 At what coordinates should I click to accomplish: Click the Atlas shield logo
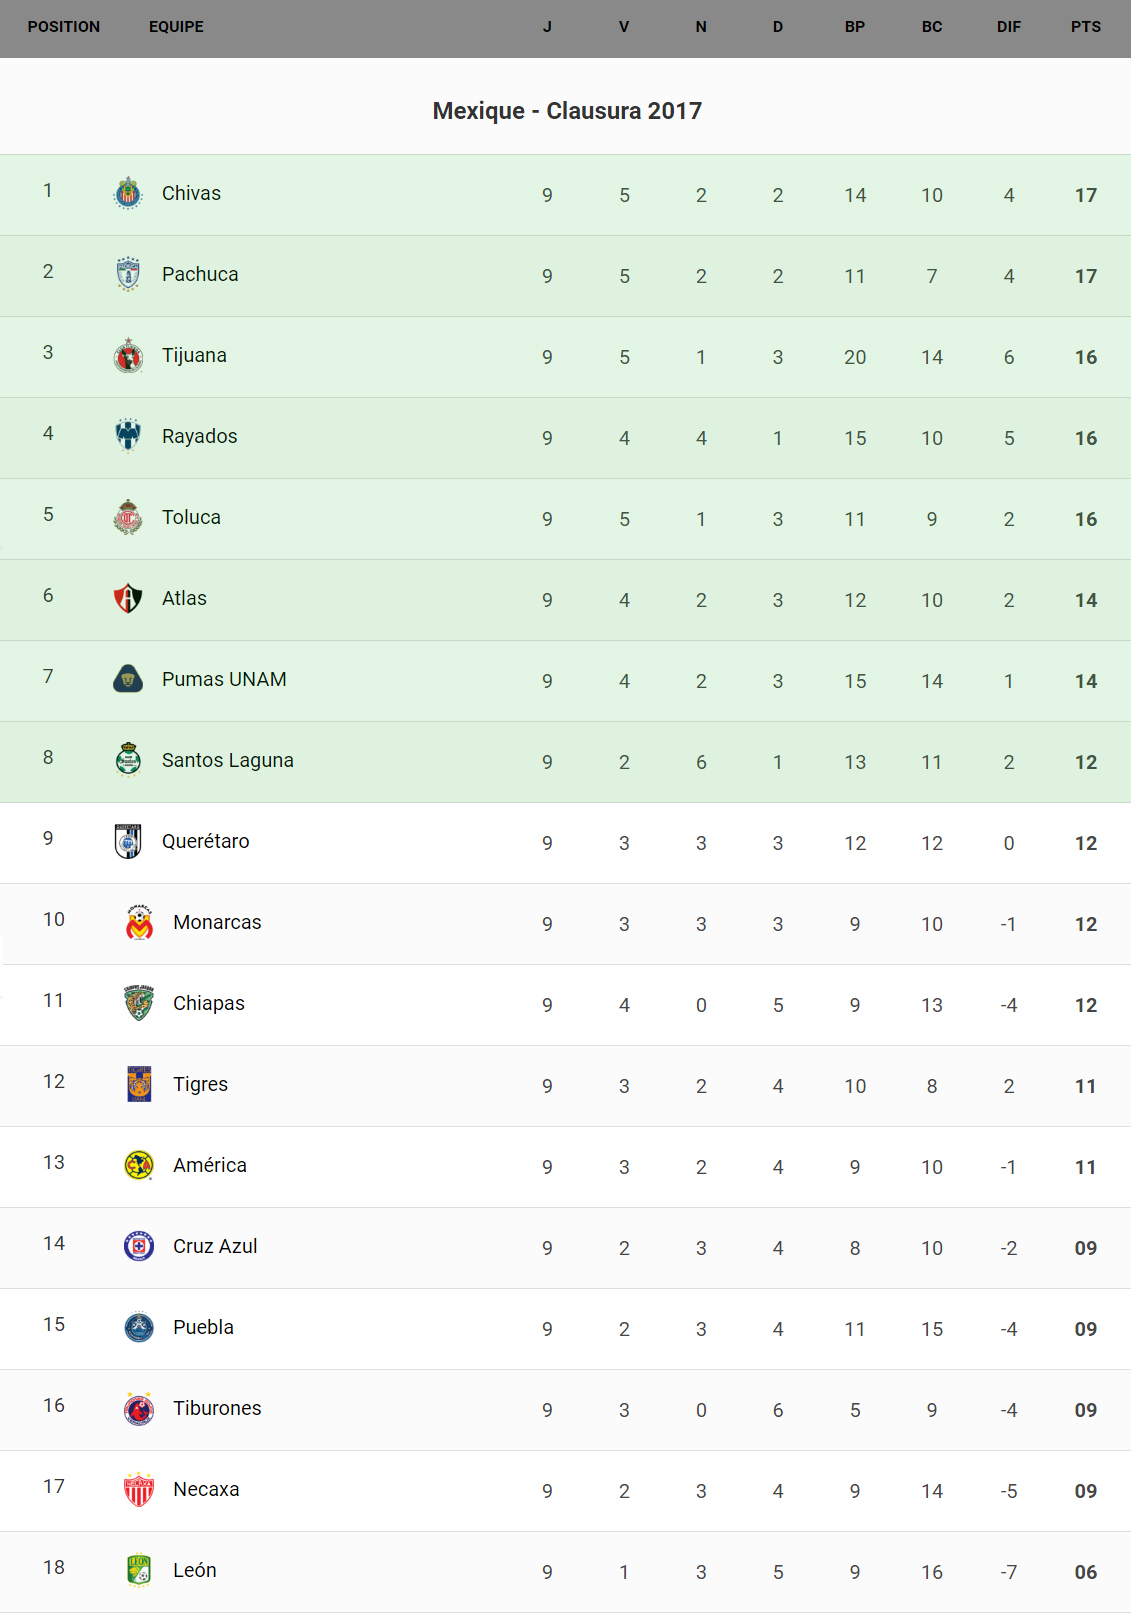coord(128,598)
